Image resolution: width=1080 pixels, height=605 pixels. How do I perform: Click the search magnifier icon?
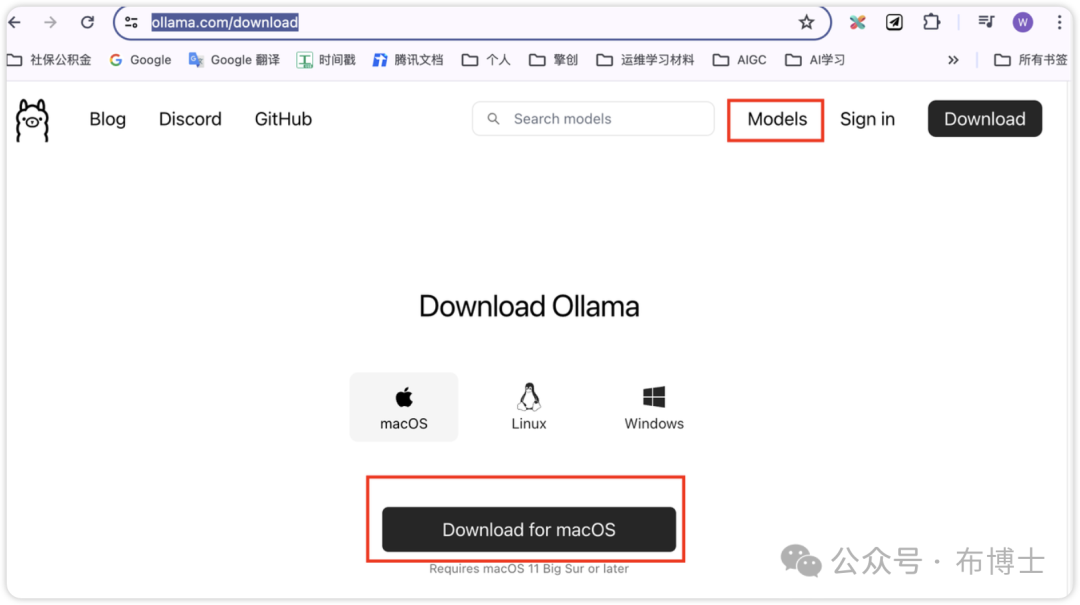[493, 119]
